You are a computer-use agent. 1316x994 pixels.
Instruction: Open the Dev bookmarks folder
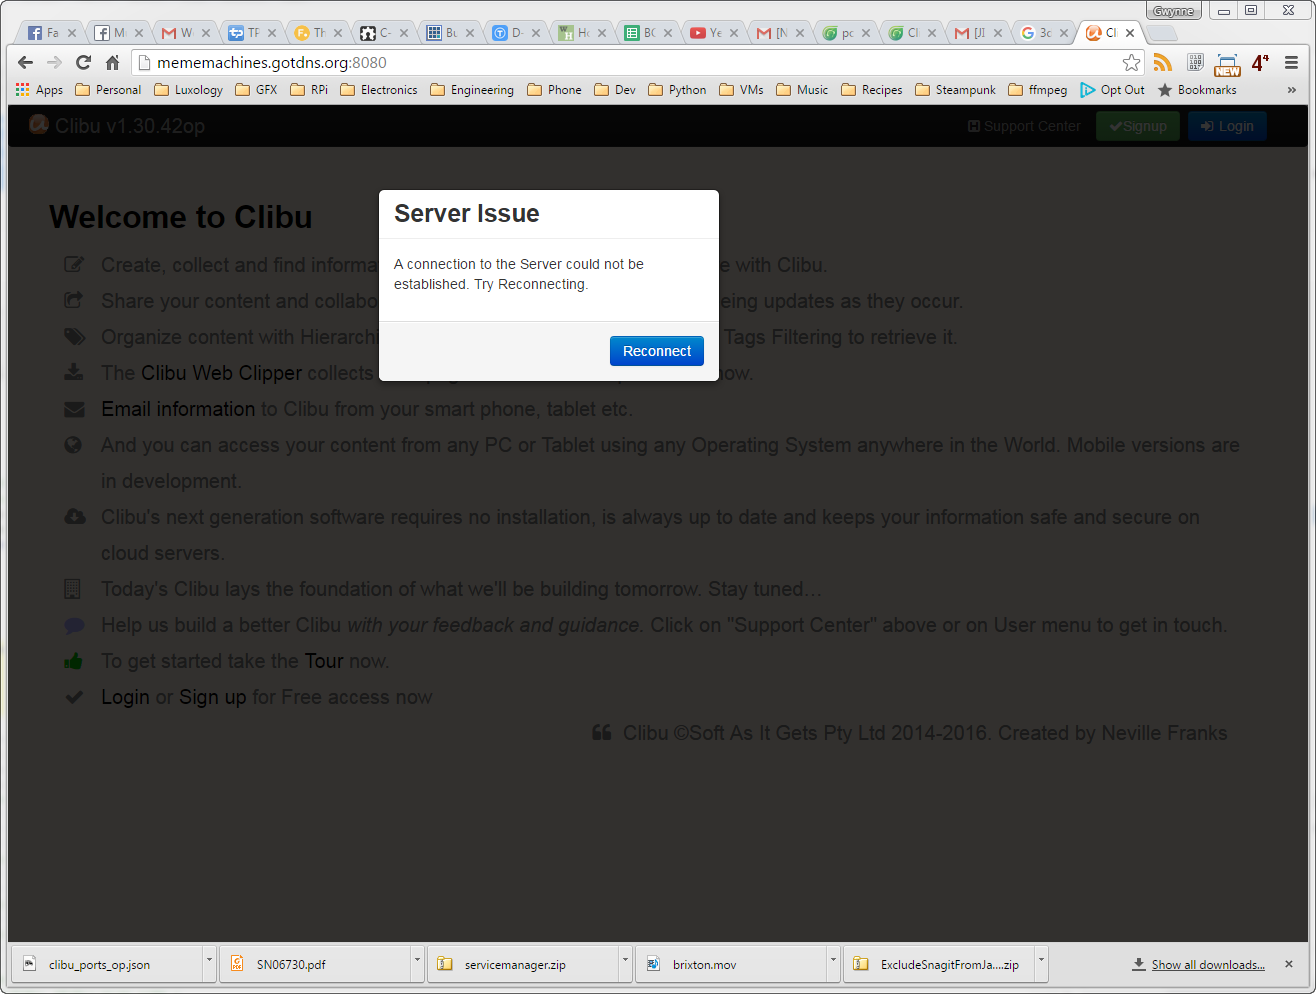pos(615,90)
